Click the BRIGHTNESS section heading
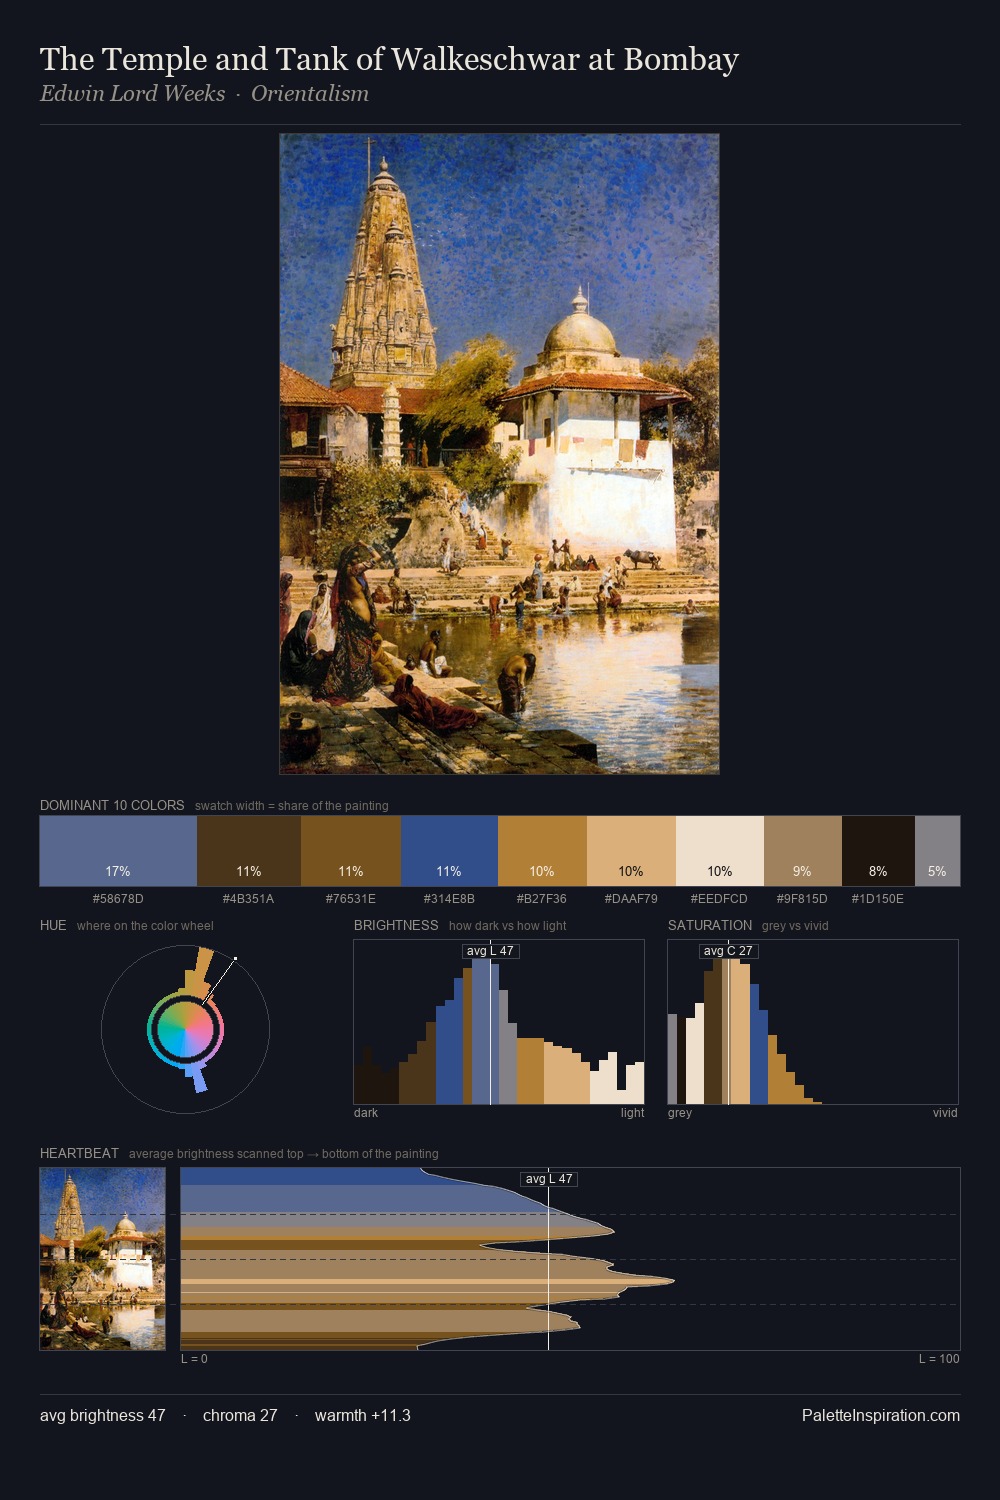The image size is (1000, 1500). [x=396, y=925]
